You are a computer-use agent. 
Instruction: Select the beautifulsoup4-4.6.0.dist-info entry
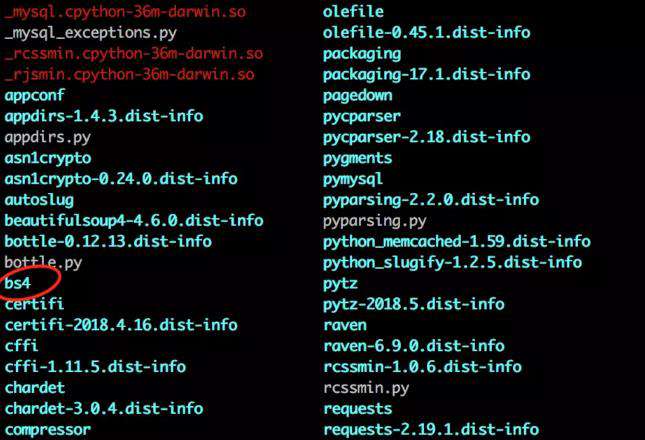(x=134, y=220)
